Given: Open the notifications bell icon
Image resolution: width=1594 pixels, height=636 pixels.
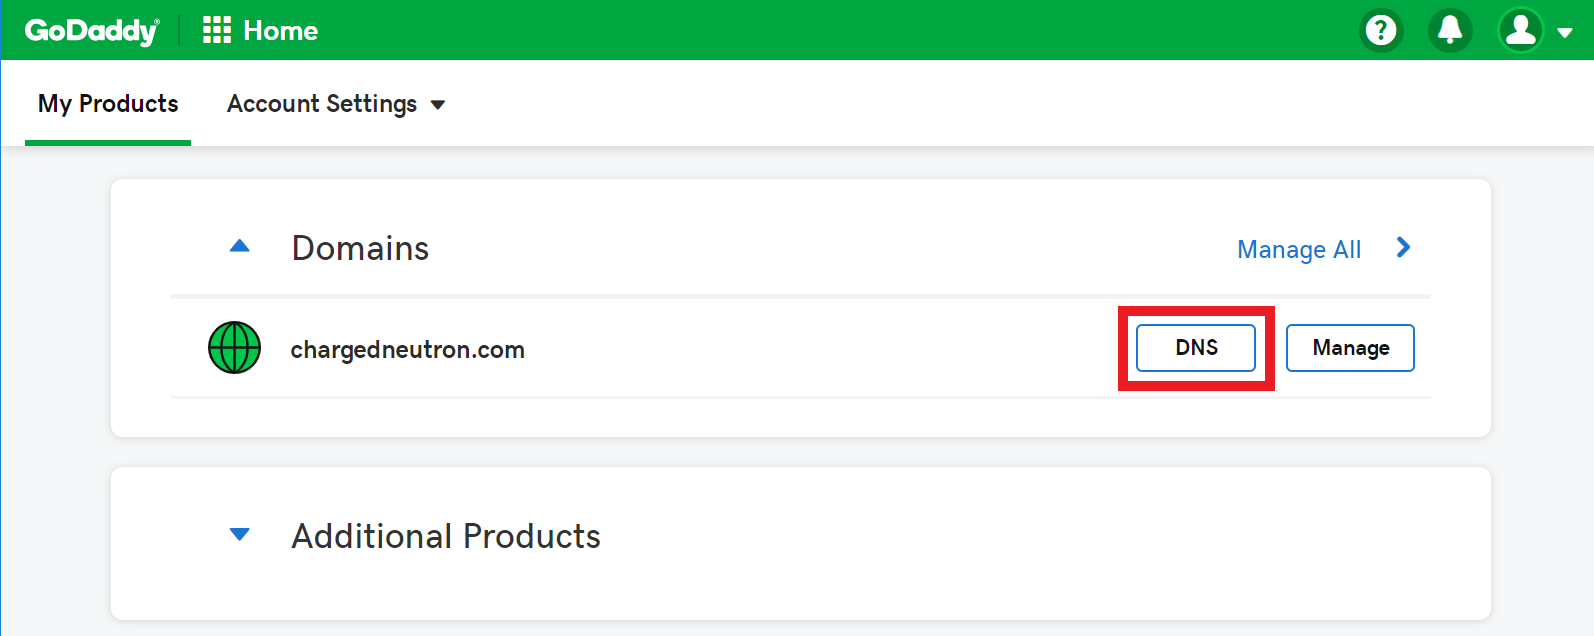Looking at the screenshot, I should [1449, 30].
